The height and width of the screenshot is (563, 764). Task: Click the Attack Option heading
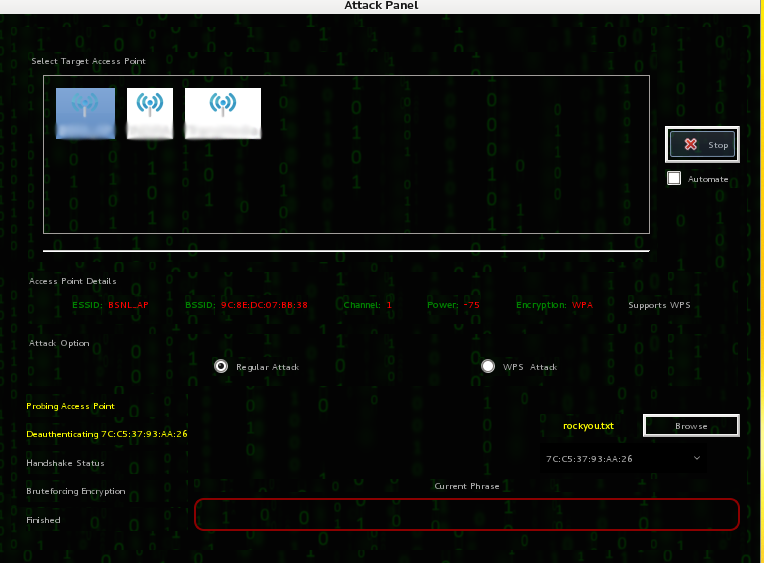(59, 343)
